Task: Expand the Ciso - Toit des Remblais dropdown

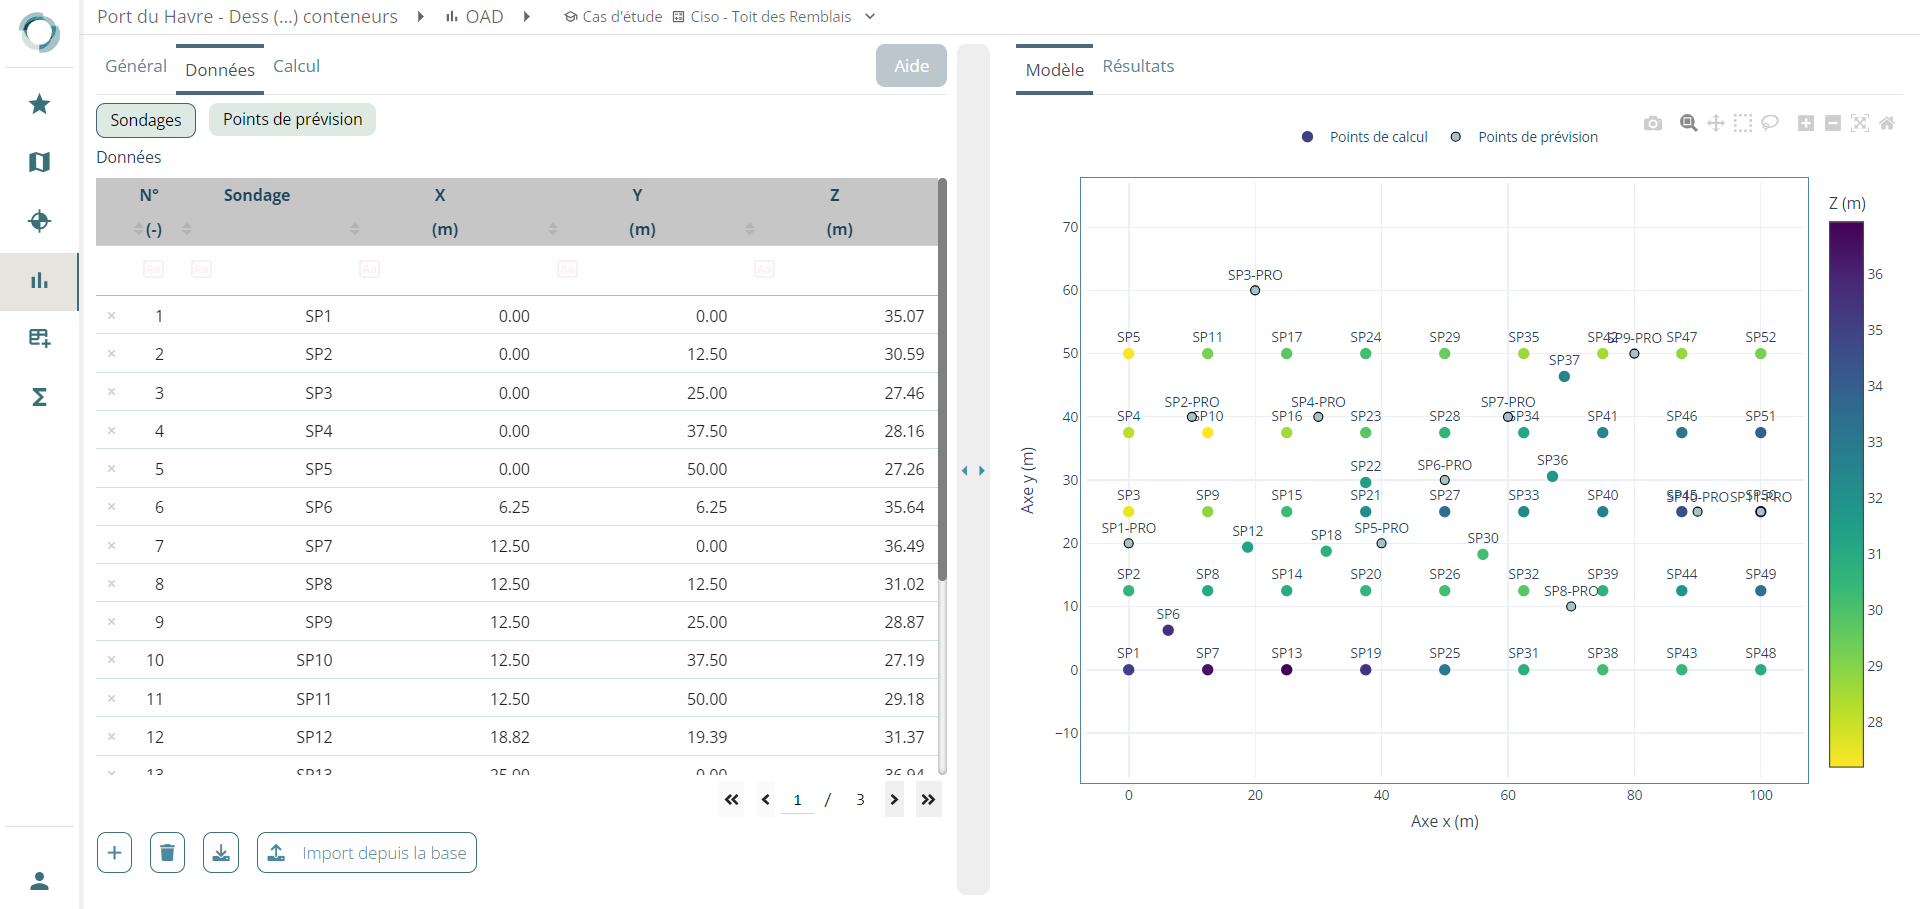Action: pyautogui.click(x=870, y=17)
